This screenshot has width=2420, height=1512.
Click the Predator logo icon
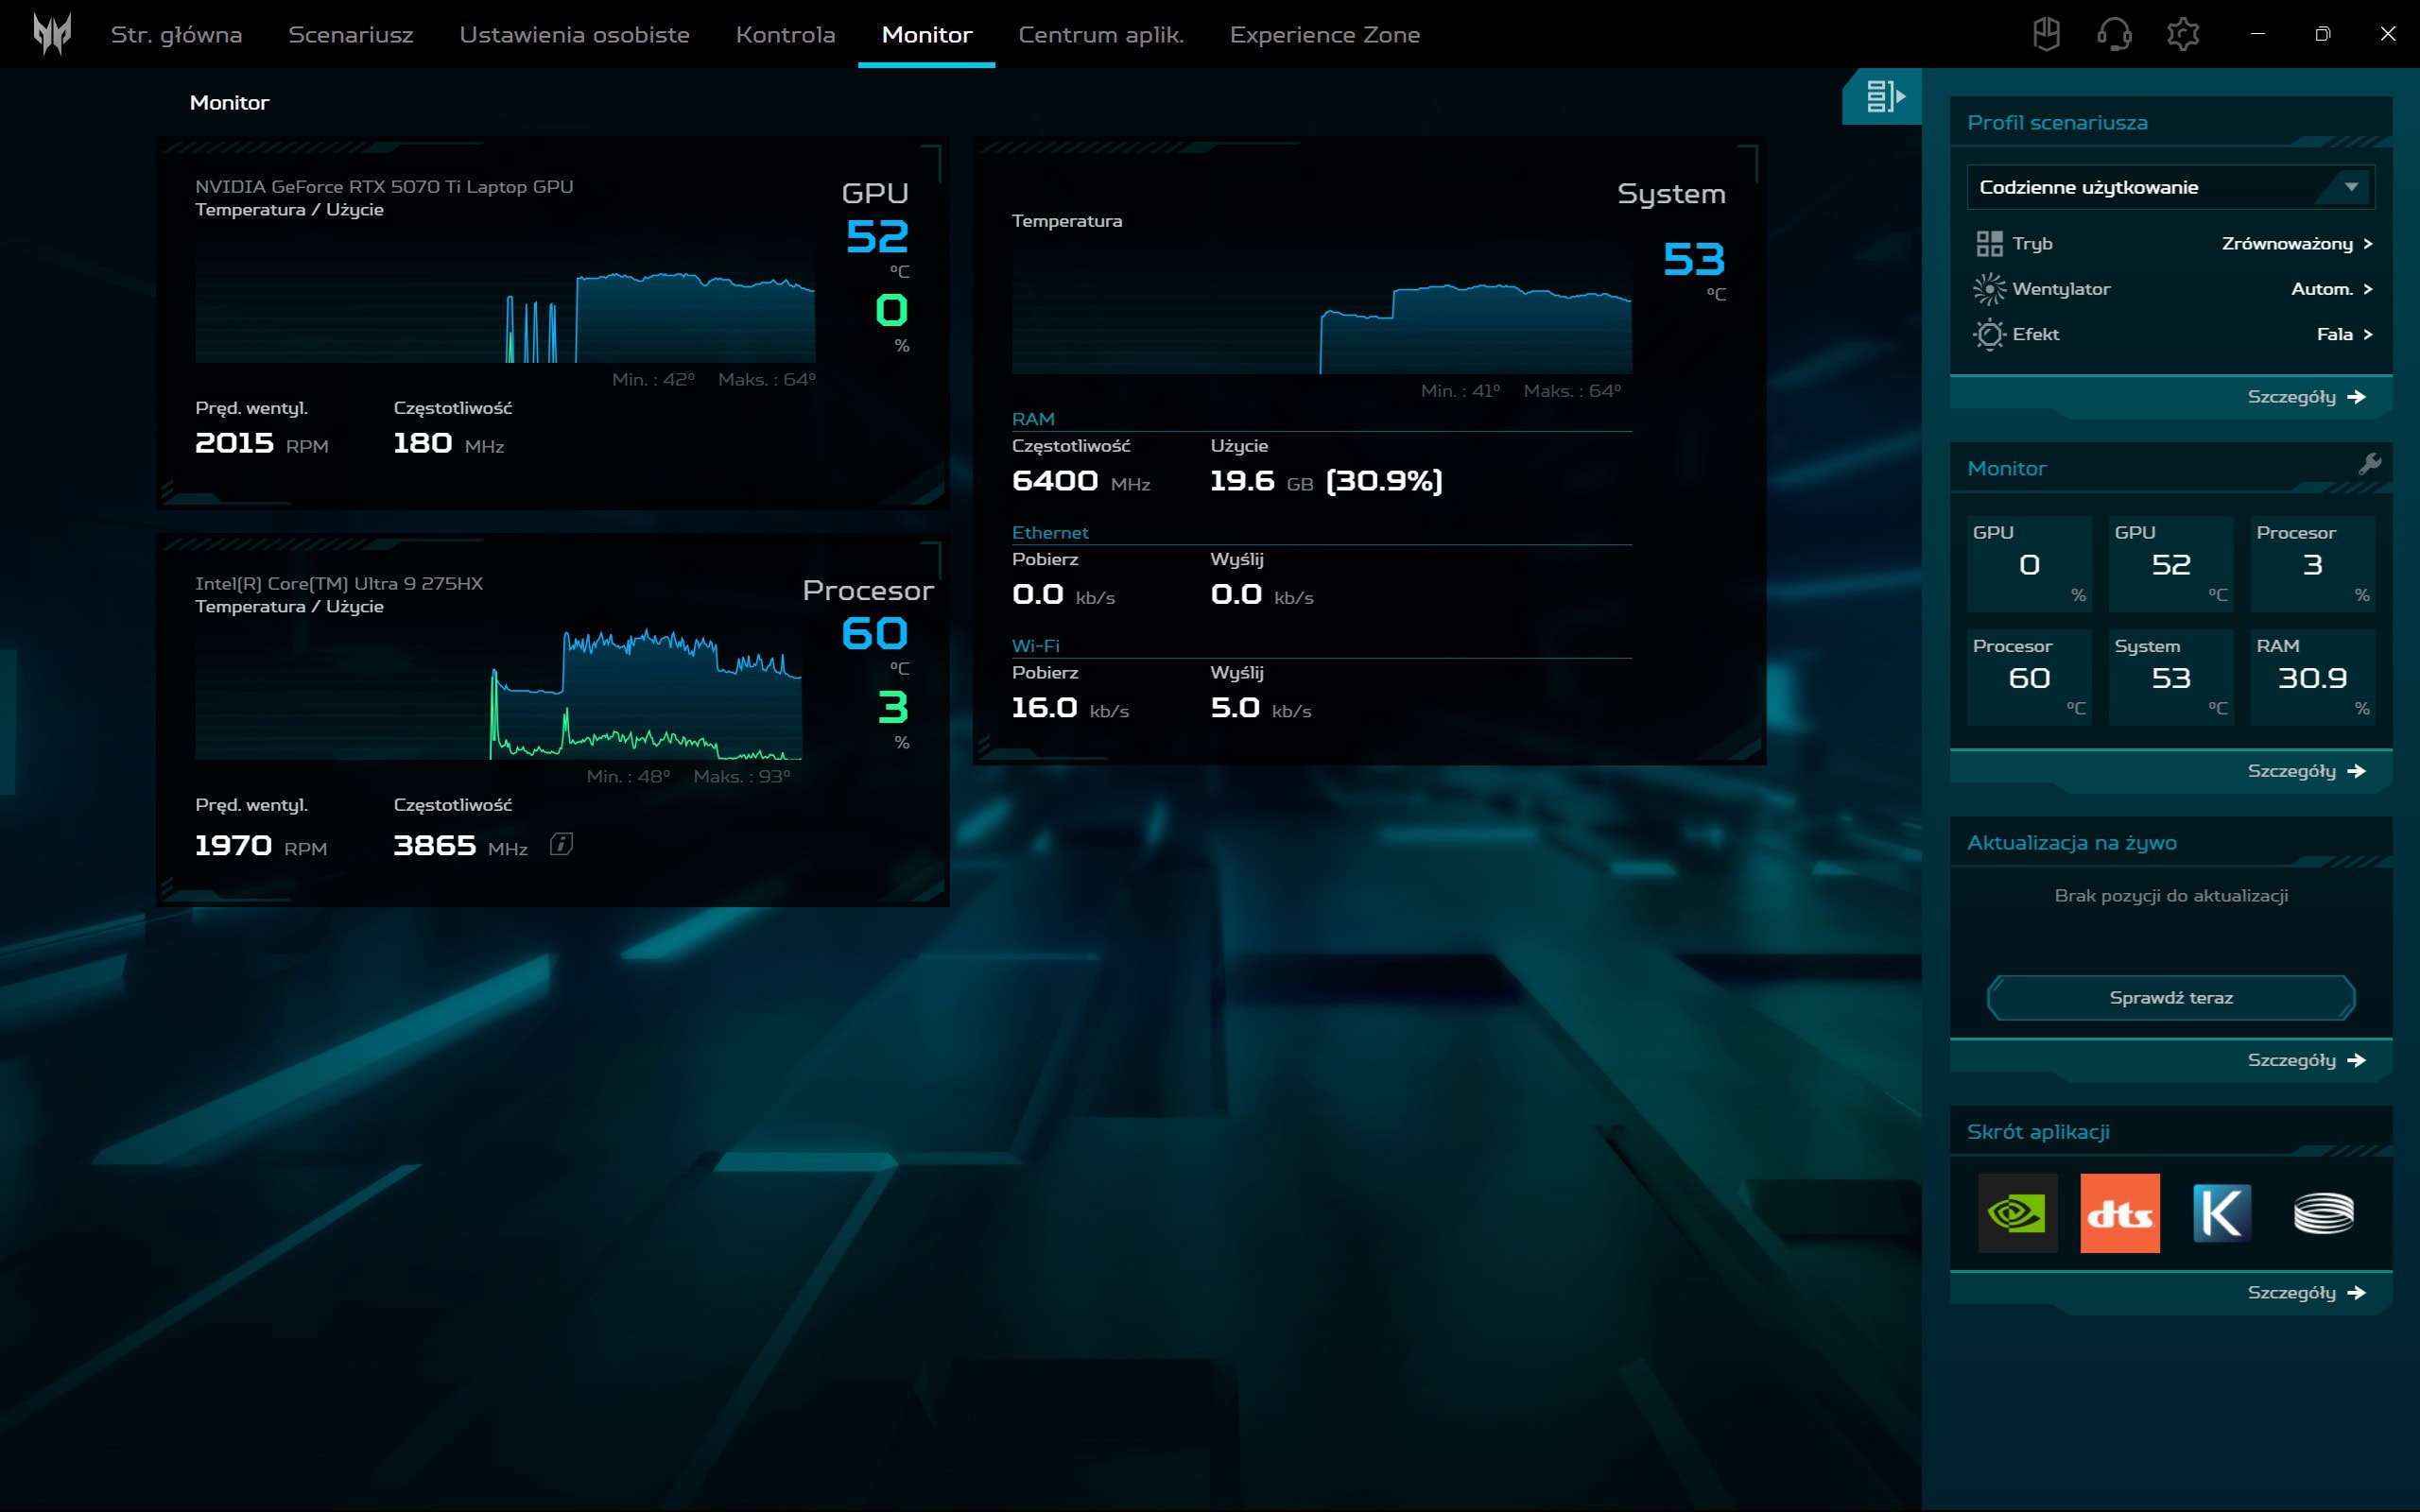coord(52,34)
